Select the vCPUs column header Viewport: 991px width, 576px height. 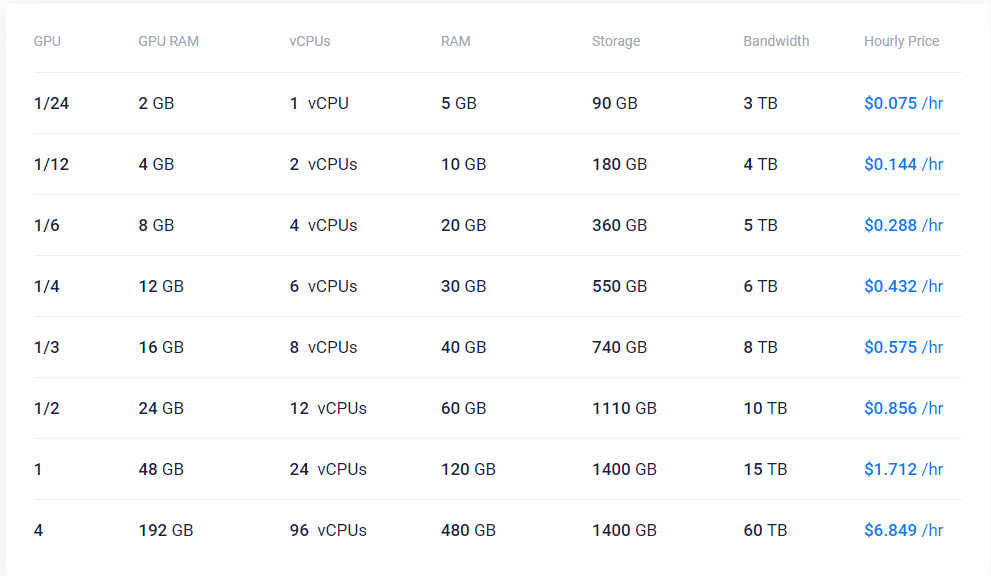310,41
